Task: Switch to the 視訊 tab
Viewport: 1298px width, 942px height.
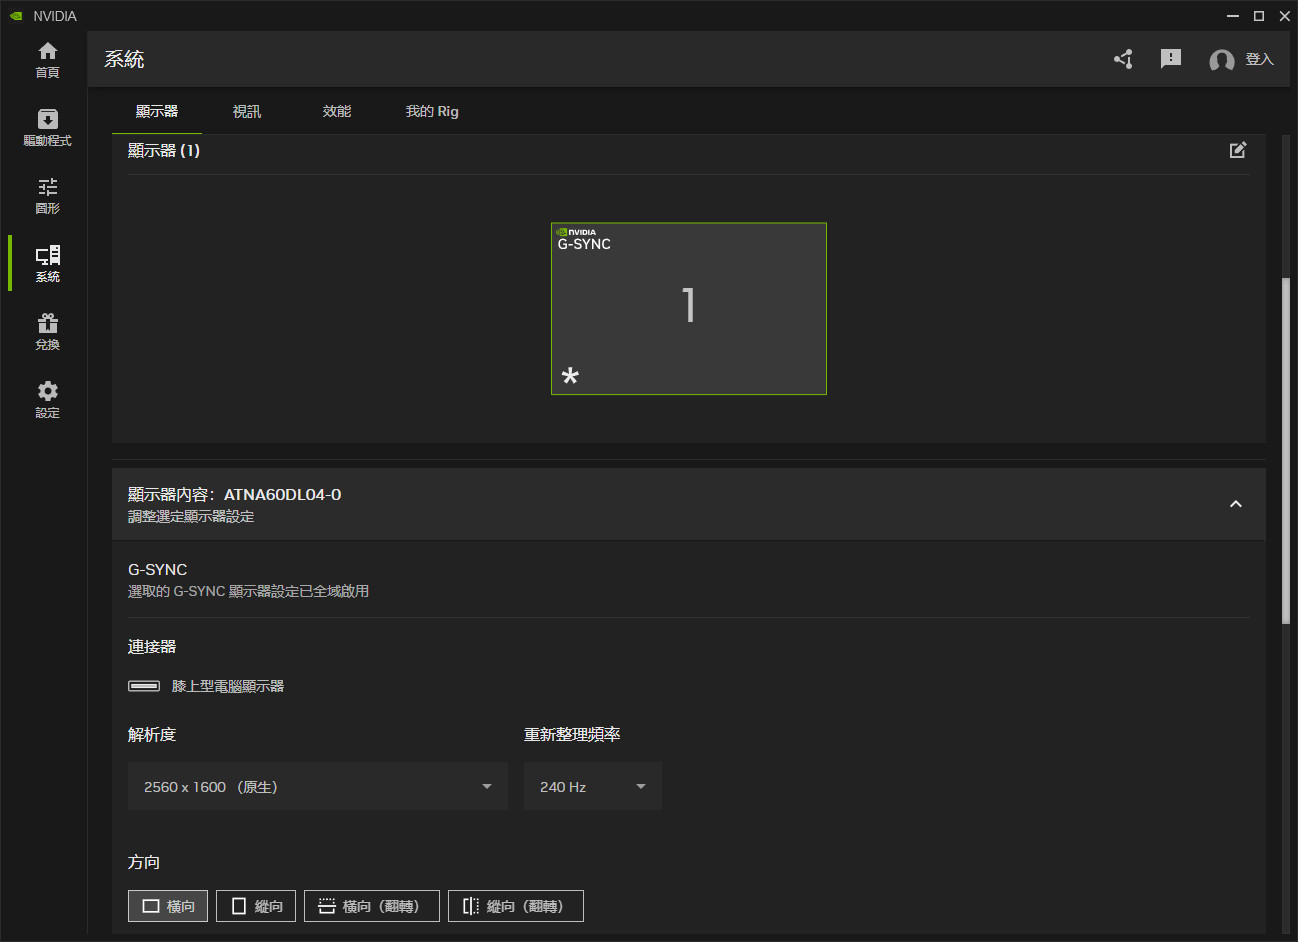Action: [247, 111]
